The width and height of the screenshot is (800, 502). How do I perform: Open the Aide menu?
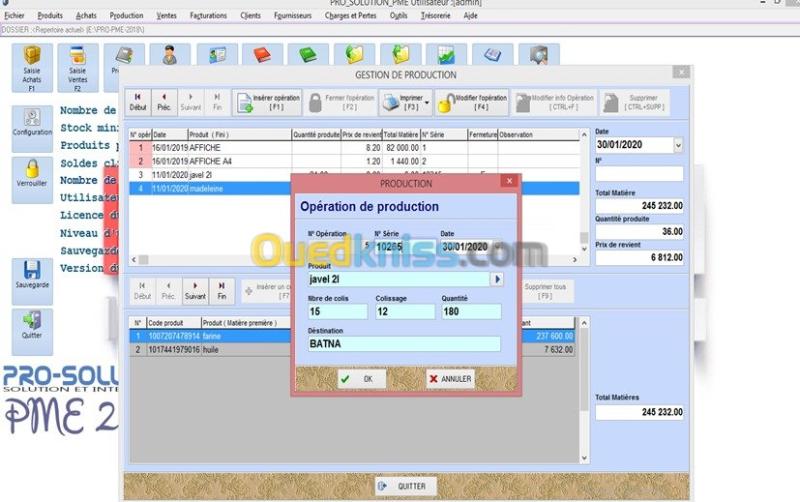(470, 16)
